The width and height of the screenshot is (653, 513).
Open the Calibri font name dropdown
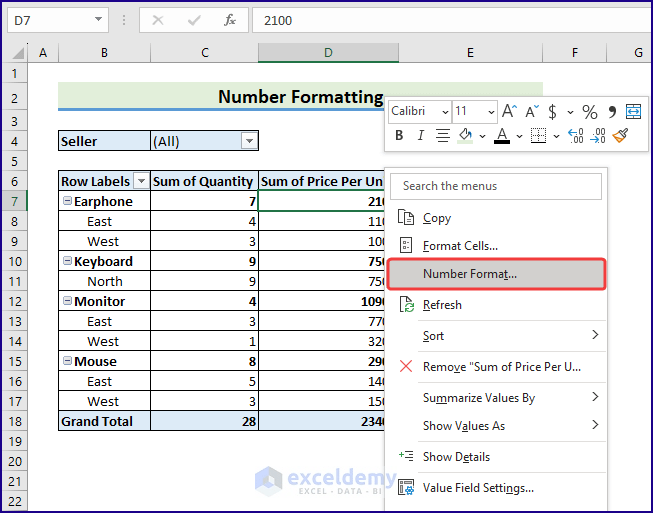click(x=445, y=112)
